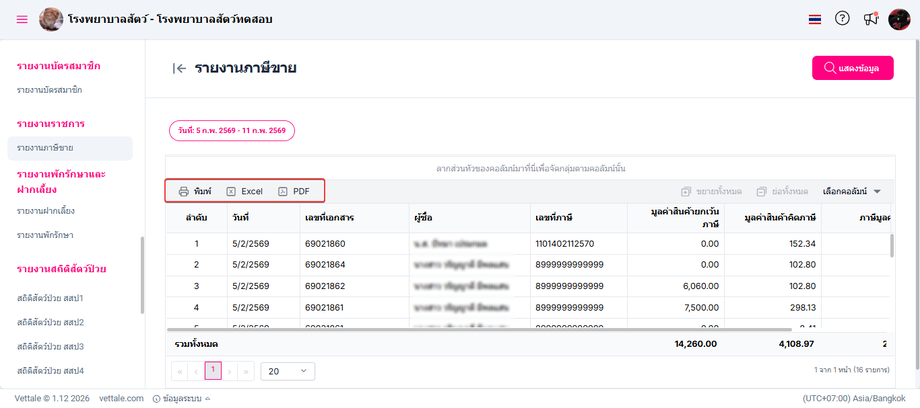Open สถิติสัตว์ป่วย สสป2 in sidebar

[x=50, y=322]
